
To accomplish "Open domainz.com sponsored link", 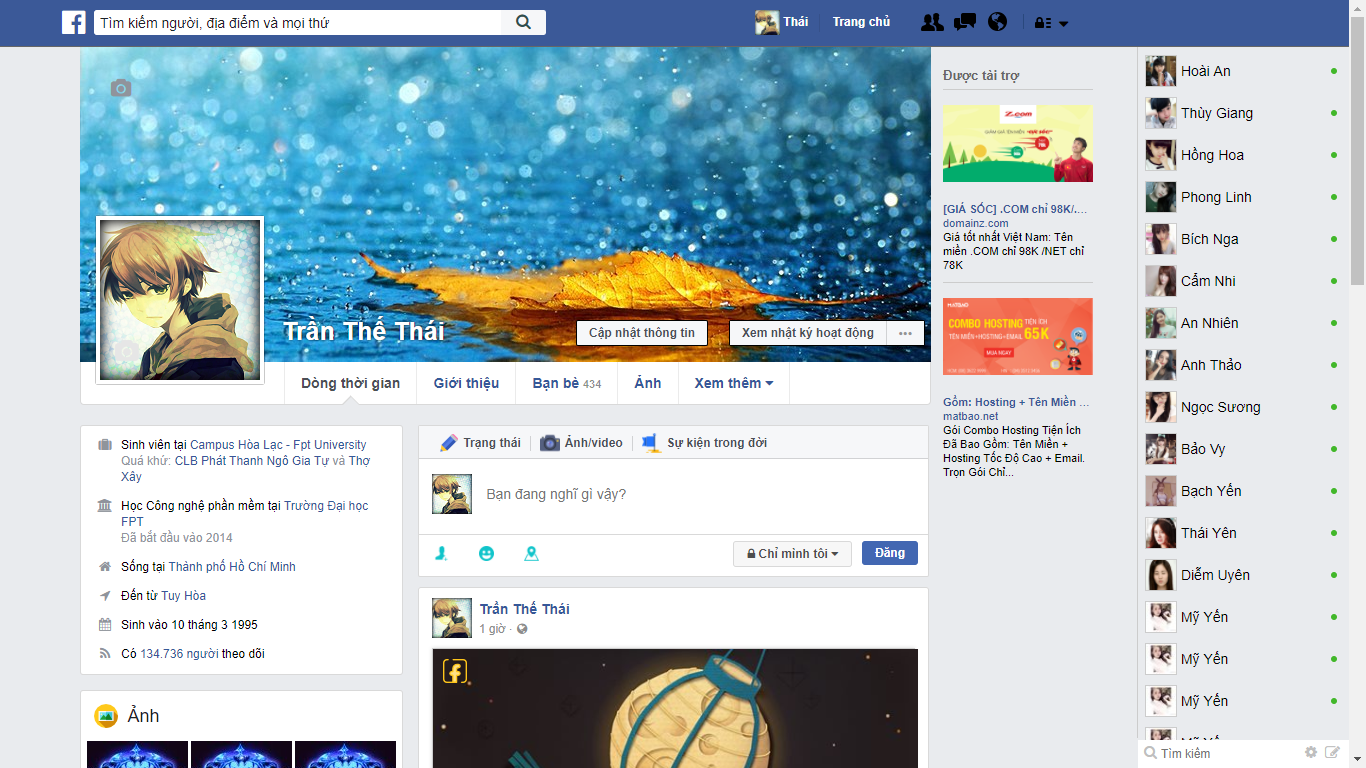I will [975, 223].
